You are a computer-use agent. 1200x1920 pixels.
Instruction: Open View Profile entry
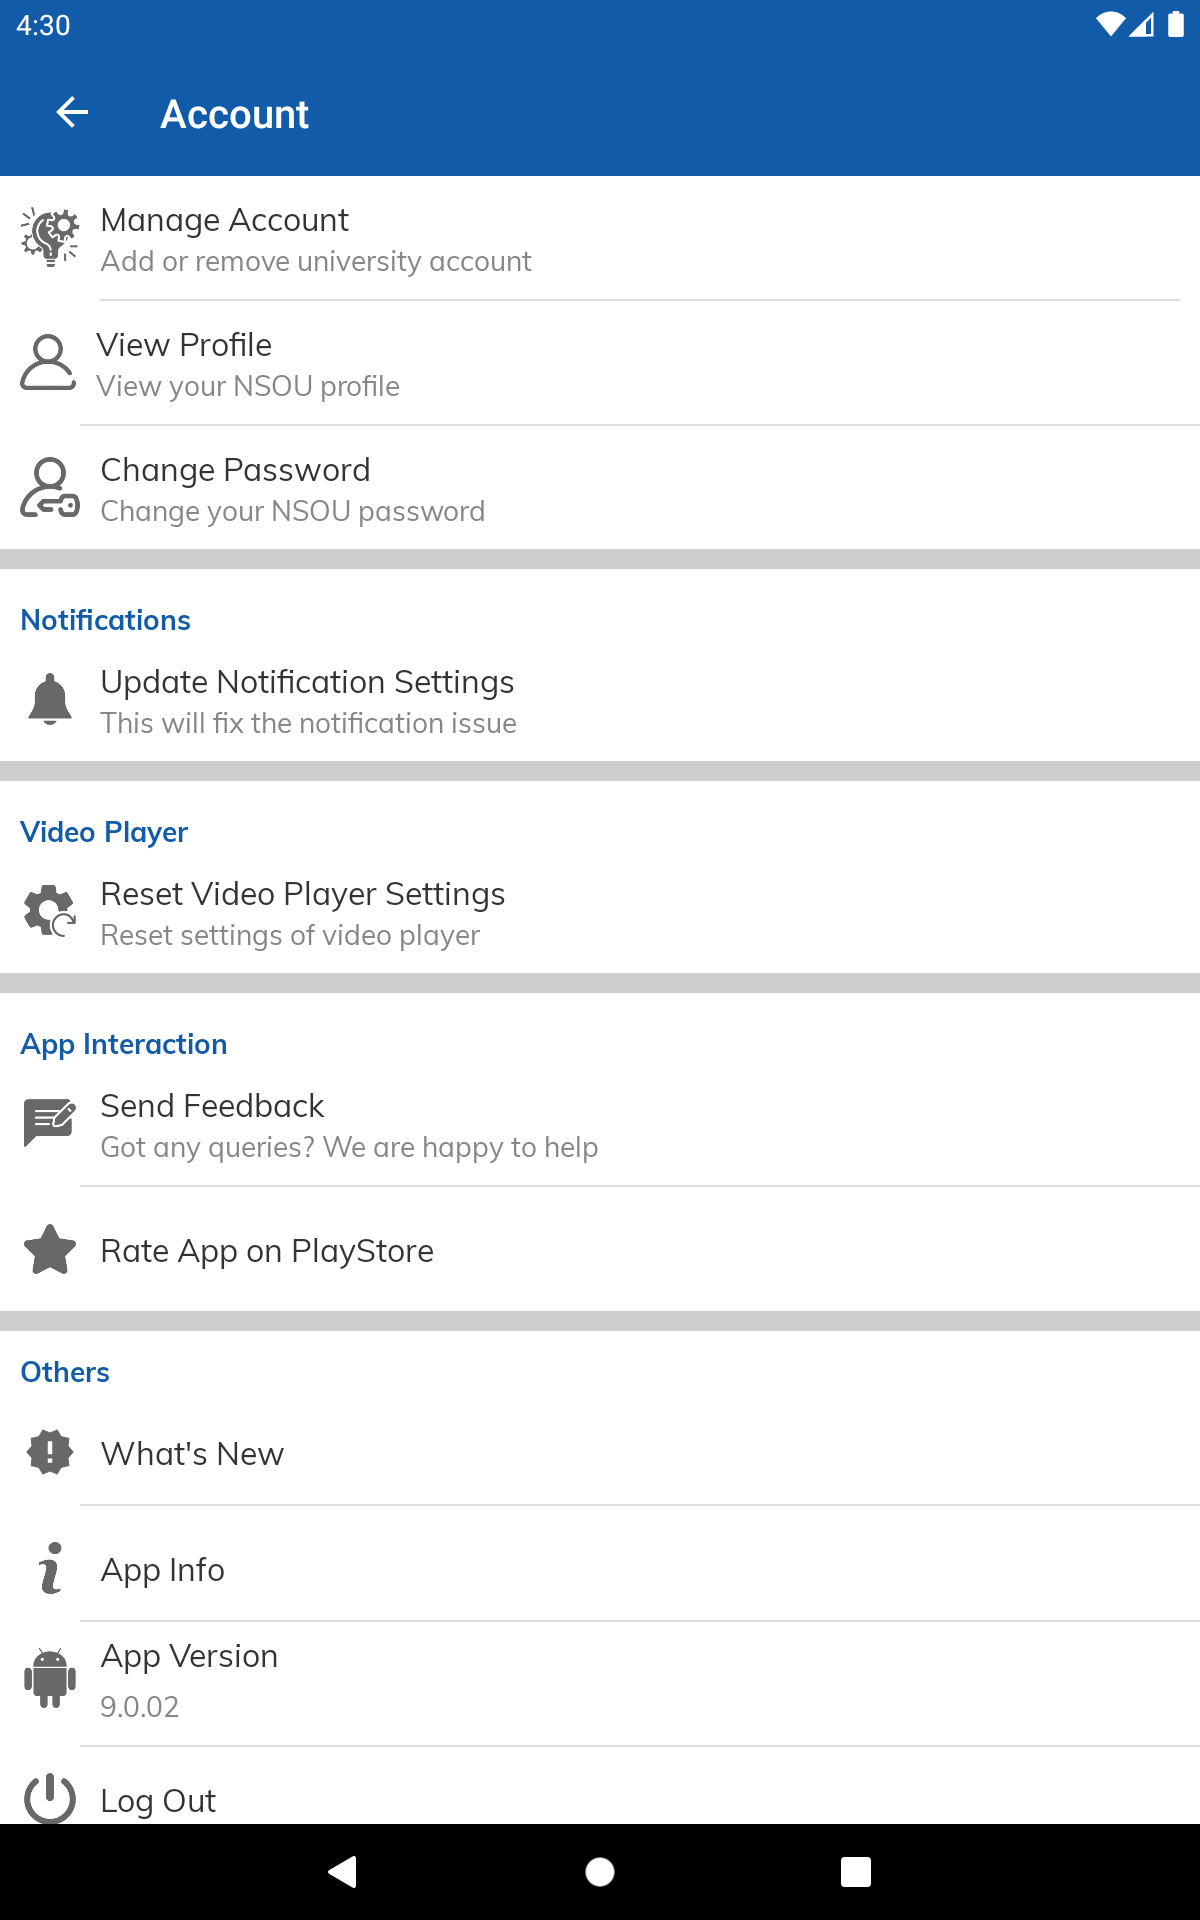coord(248,365)
